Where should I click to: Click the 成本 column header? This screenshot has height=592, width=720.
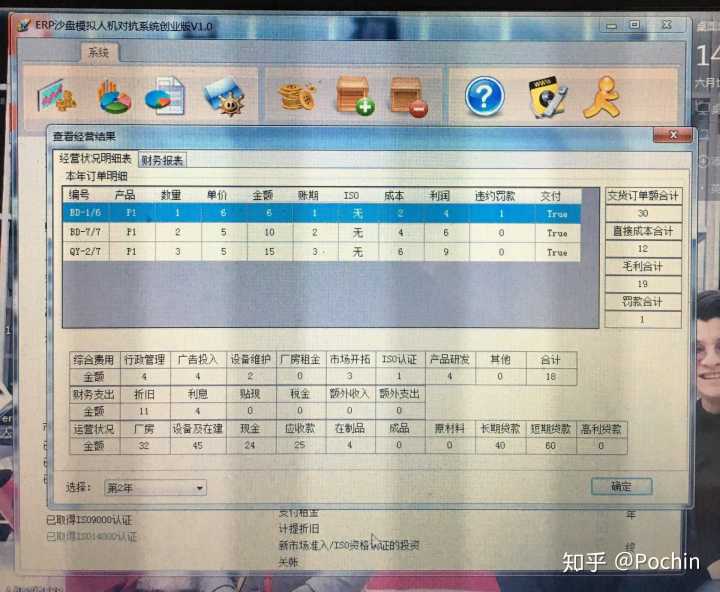[394, 196]
